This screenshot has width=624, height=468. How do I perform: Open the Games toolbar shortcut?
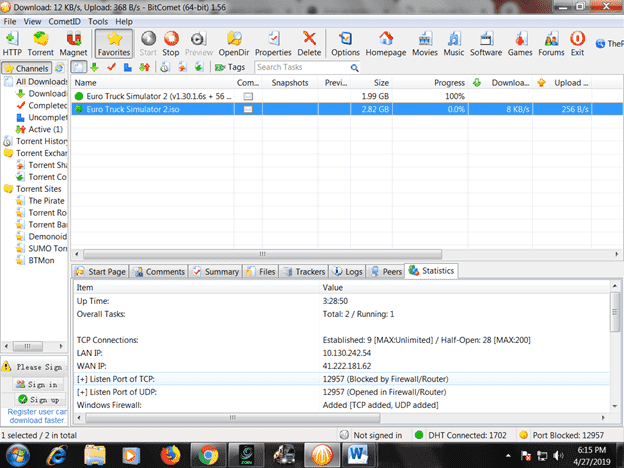pyautogui.click(x=520, y=44)
